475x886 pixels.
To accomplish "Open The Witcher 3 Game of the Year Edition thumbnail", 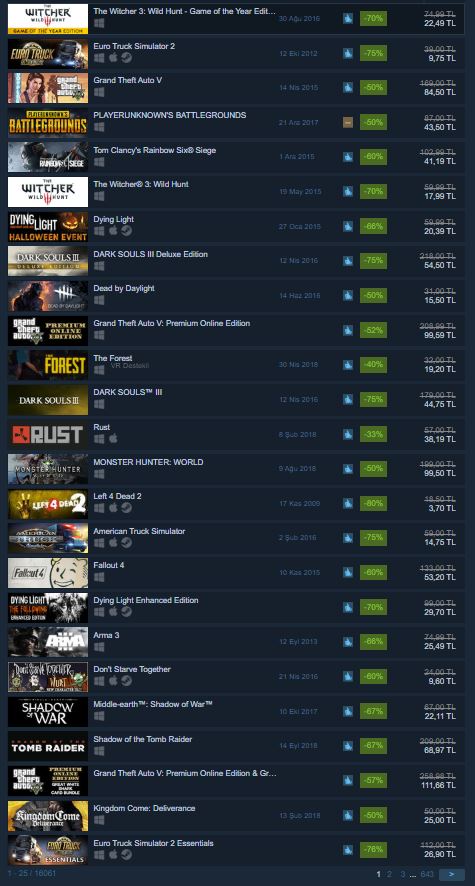I will [x=48, y=19].
